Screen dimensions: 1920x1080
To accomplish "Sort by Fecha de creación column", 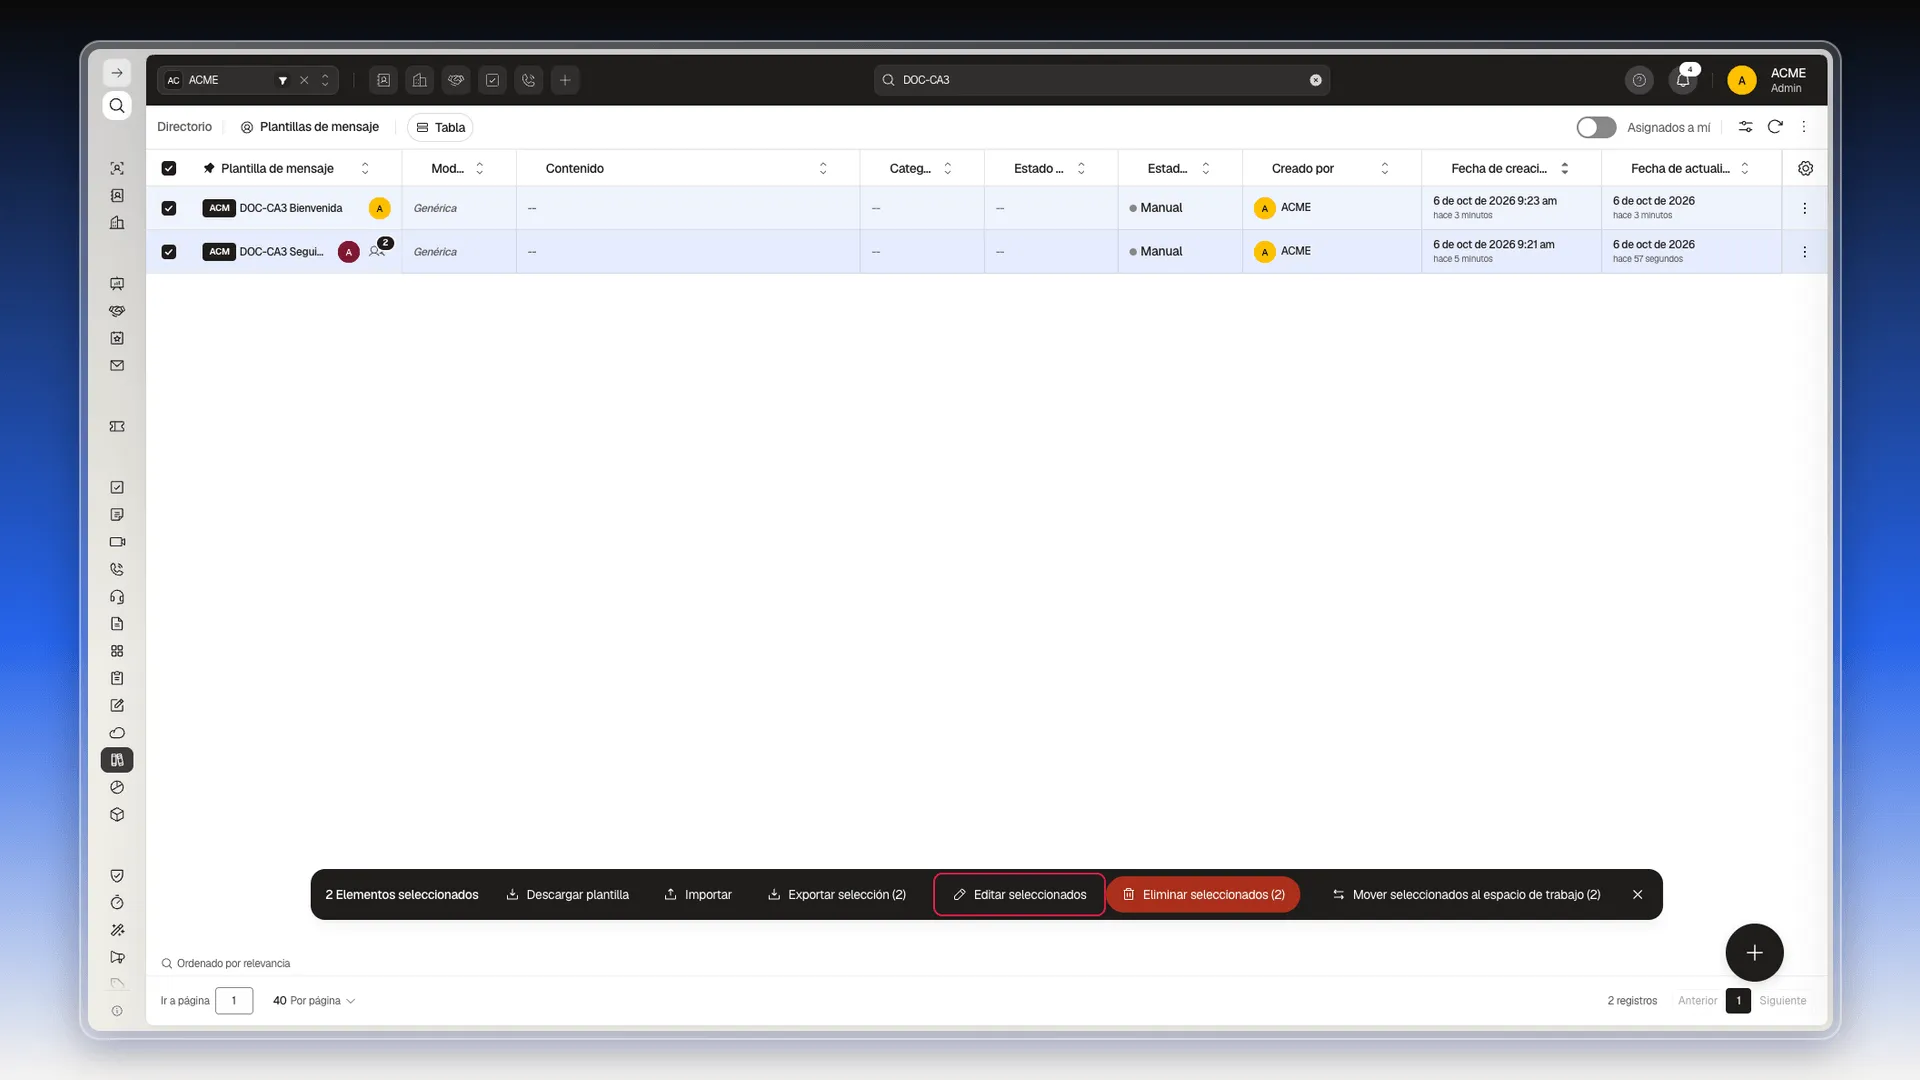I will 1565,168.
